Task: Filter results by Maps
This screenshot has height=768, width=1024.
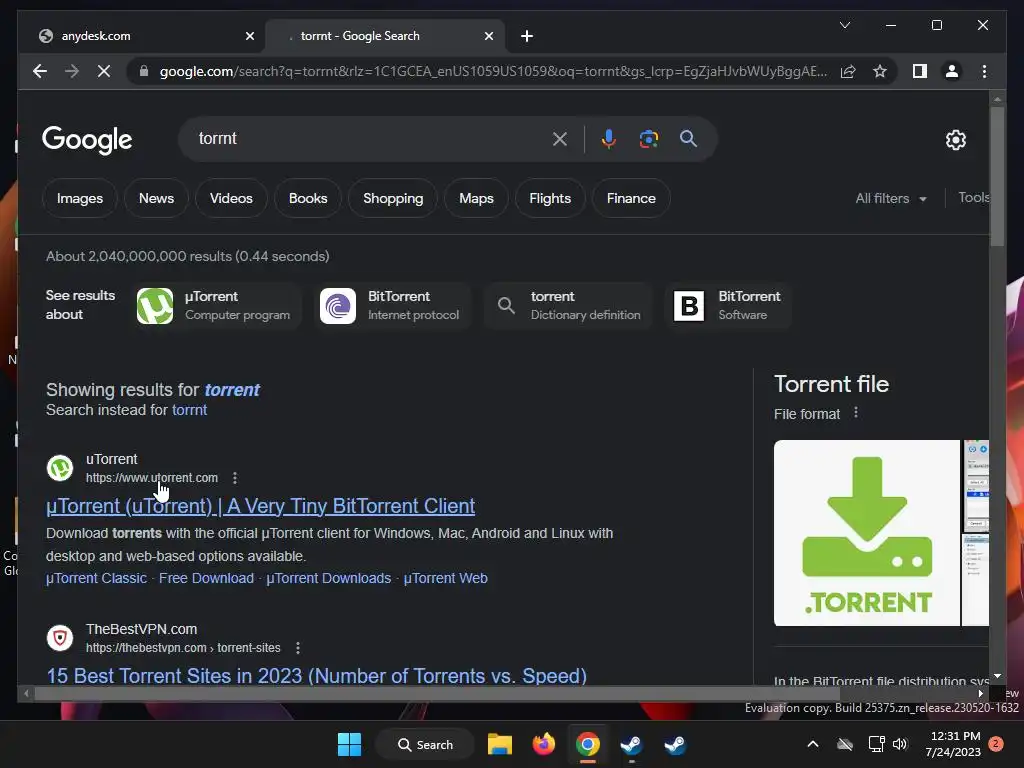Action: pos(476,198)
